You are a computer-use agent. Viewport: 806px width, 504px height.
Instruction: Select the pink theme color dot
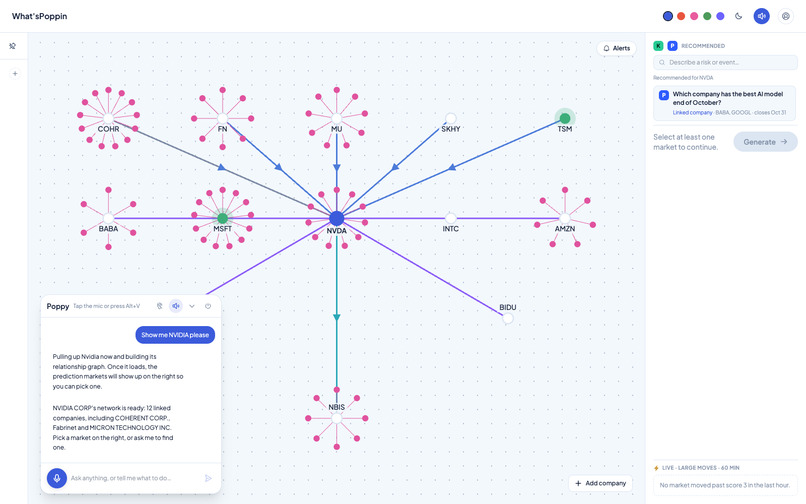pos(694,16)
